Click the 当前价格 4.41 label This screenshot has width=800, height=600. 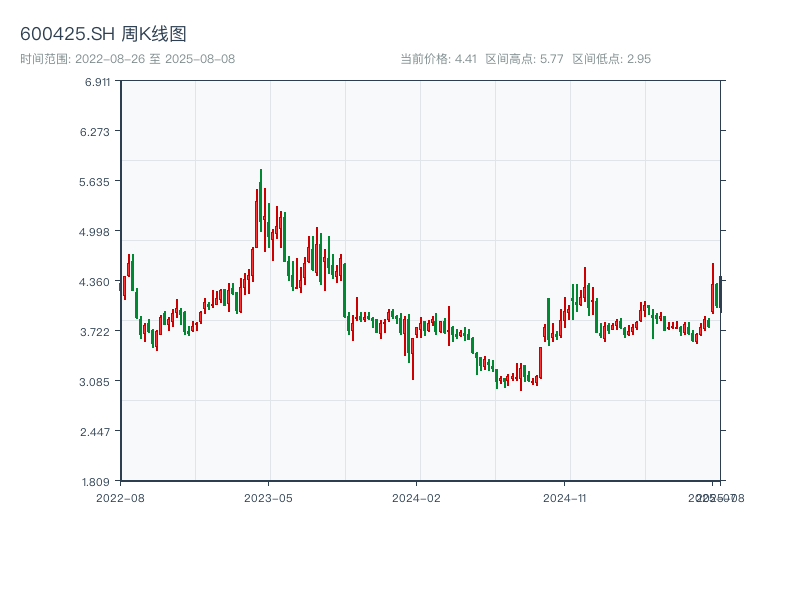pyautogui.click(x=439, y=59)
